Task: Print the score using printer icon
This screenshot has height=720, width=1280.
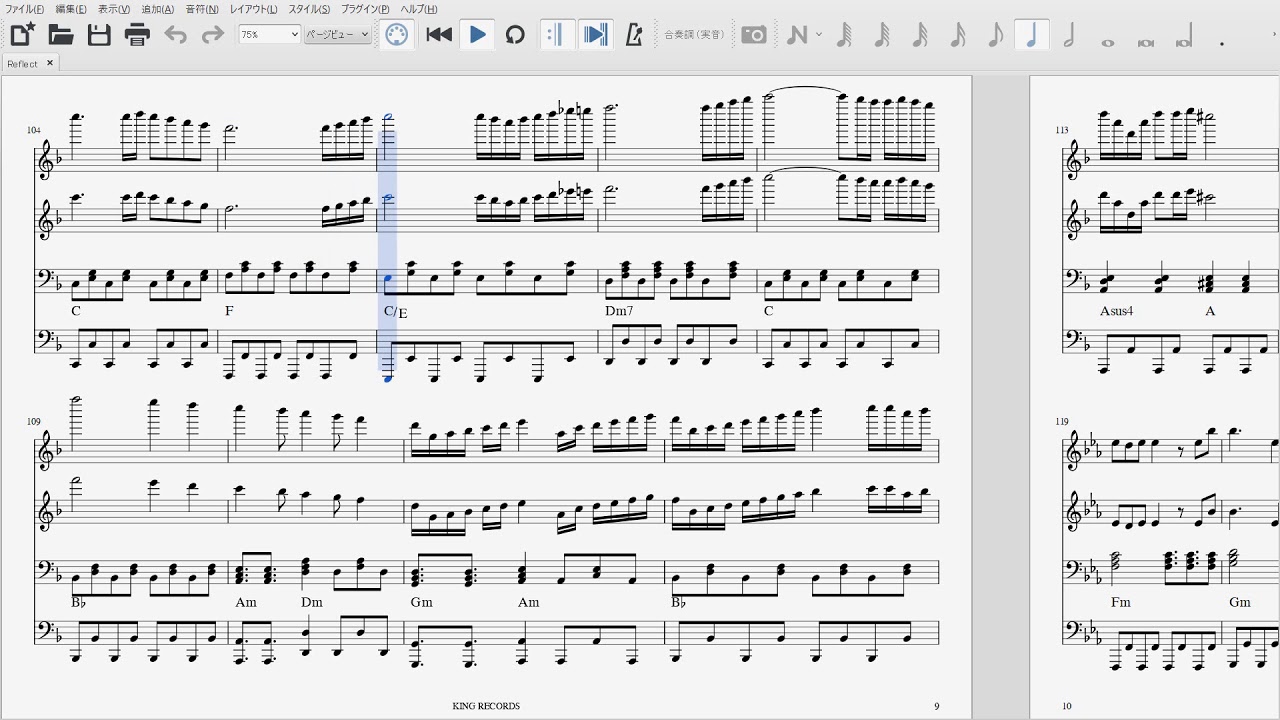Action: click(137, 35)
